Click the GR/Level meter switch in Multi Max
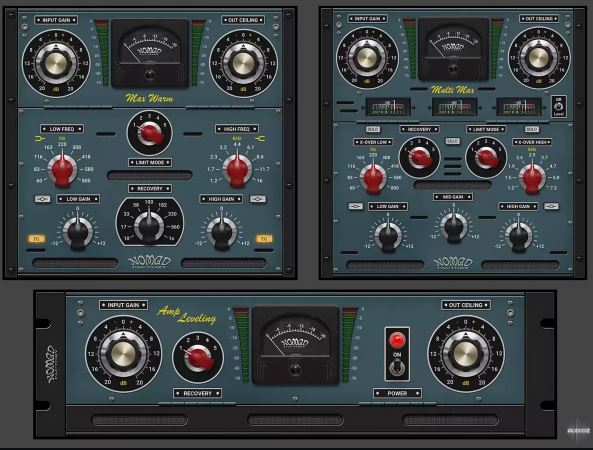The height and width of the screenshot is (450, 593). pos(559,107)
